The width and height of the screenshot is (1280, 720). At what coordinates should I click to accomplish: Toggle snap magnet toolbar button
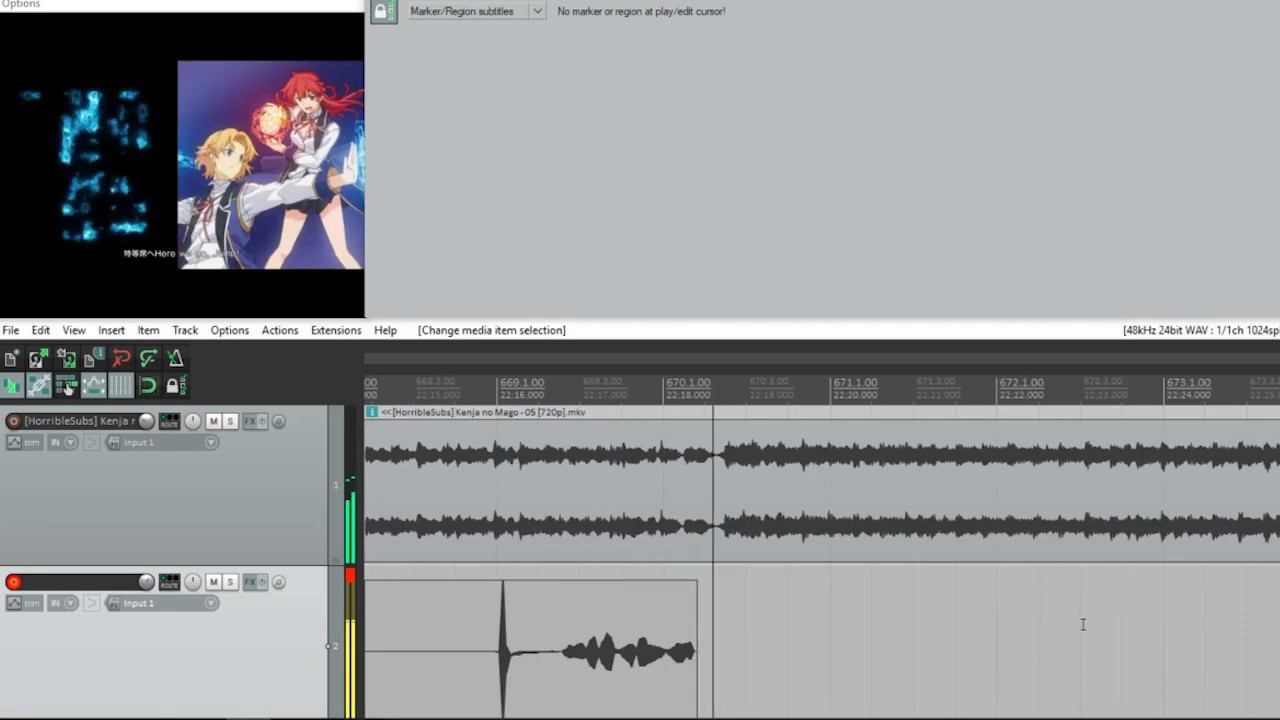148,385
